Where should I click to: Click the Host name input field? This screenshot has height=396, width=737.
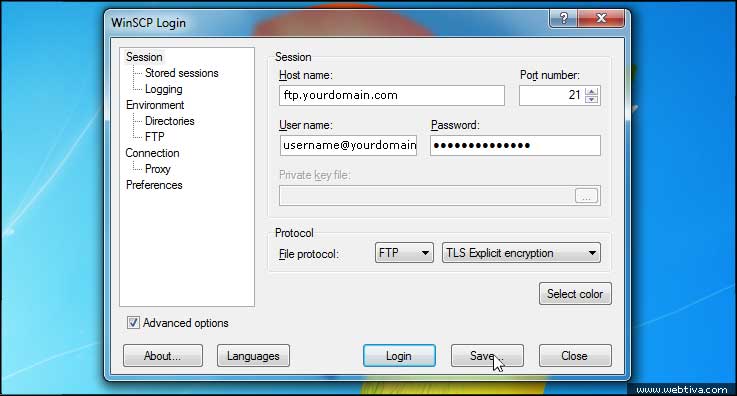coord(392,95)
